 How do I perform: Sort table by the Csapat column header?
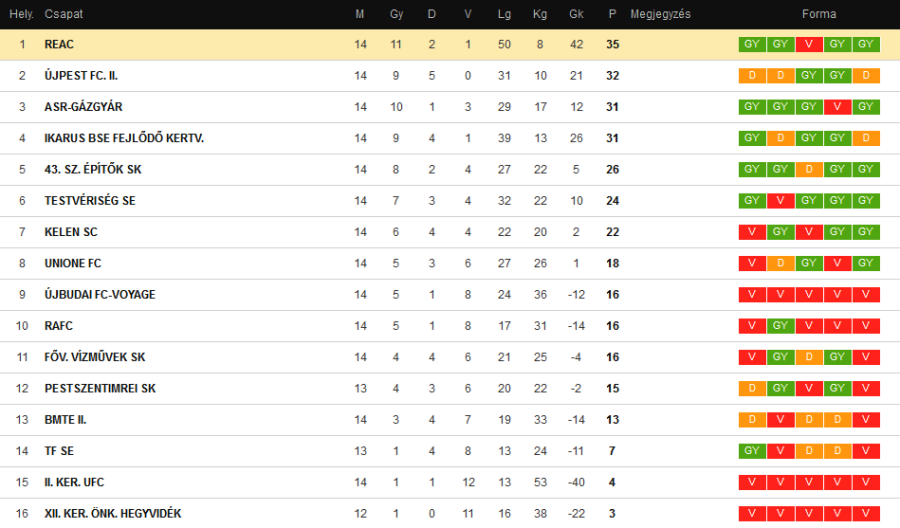pyautogui.click(x=63, y=14)
